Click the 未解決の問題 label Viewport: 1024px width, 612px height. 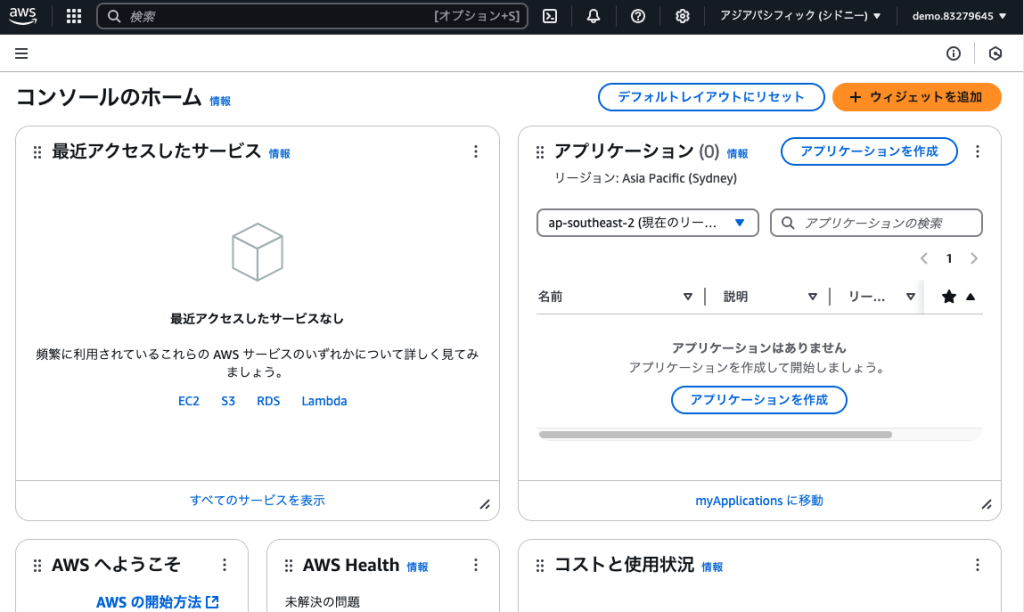click(322, 602)
